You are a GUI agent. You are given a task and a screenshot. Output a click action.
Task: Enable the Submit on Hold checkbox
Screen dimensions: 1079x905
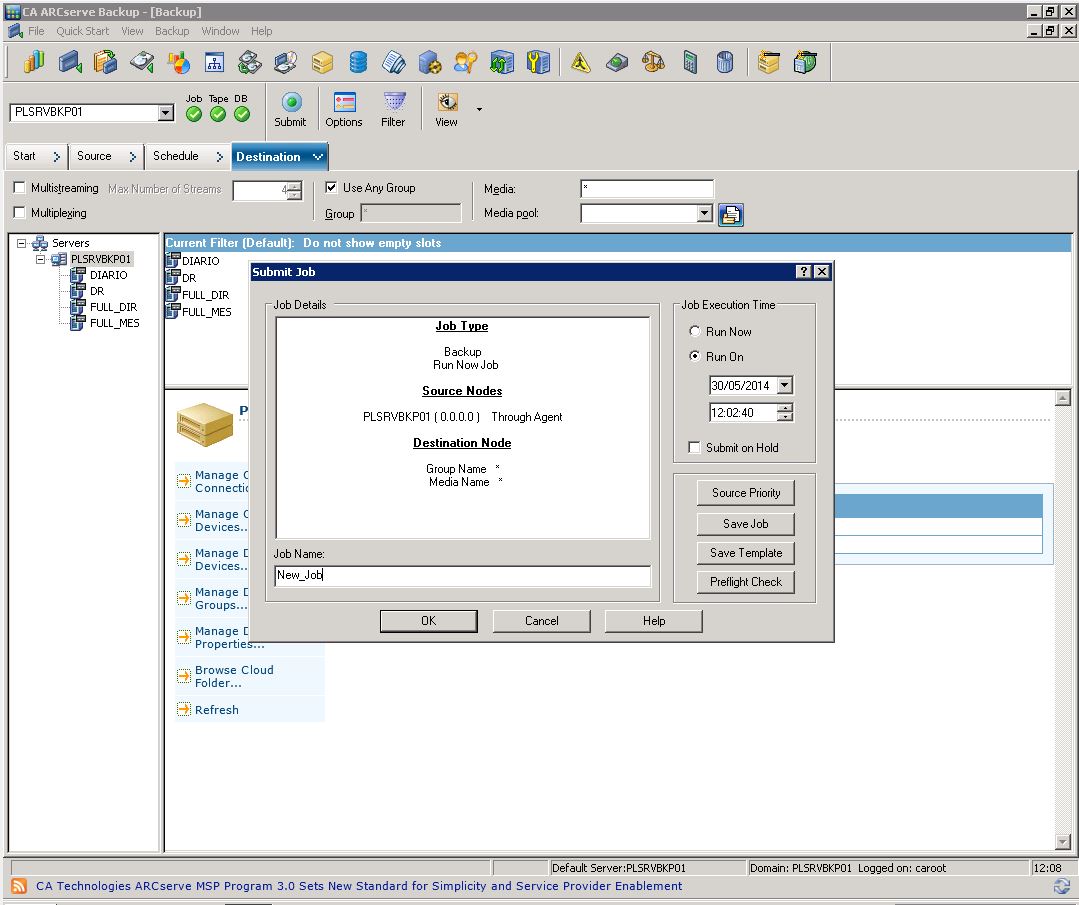[x=695, y=448]
